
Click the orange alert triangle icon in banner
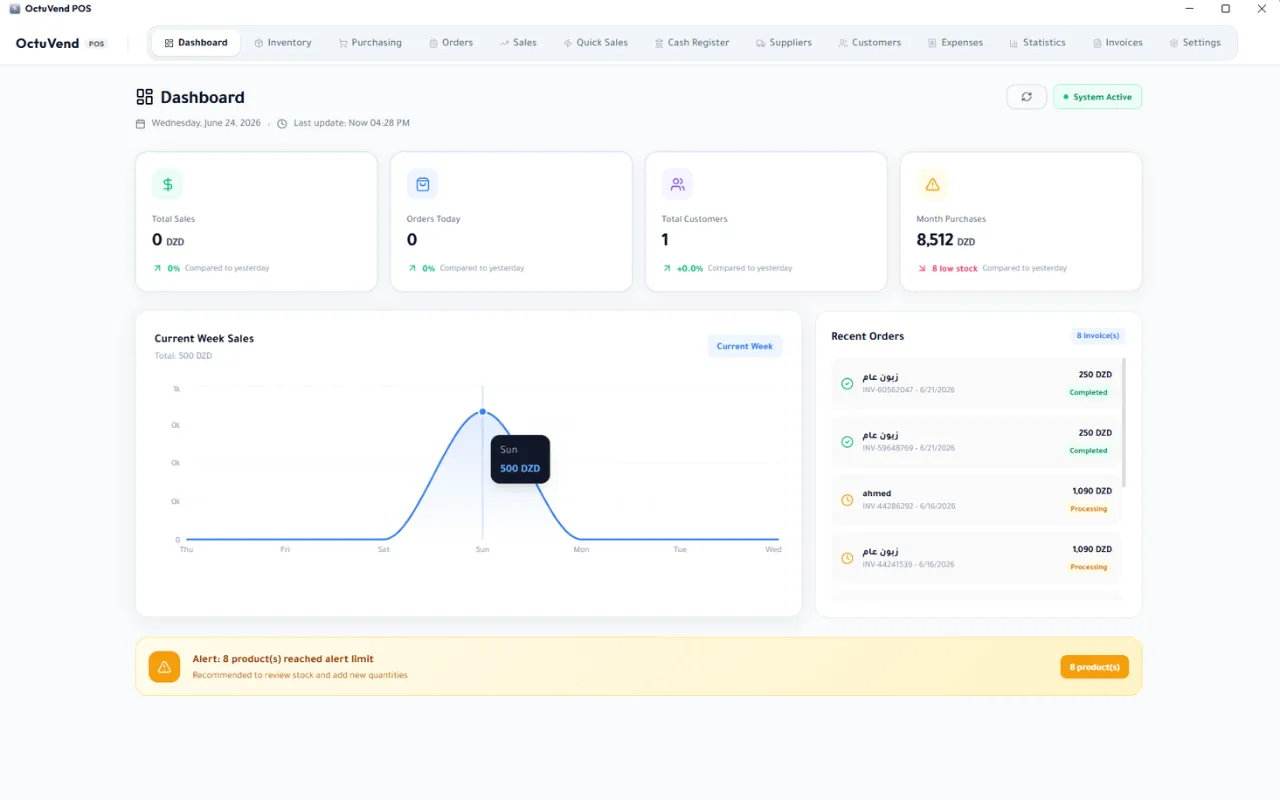click(164, 667)
